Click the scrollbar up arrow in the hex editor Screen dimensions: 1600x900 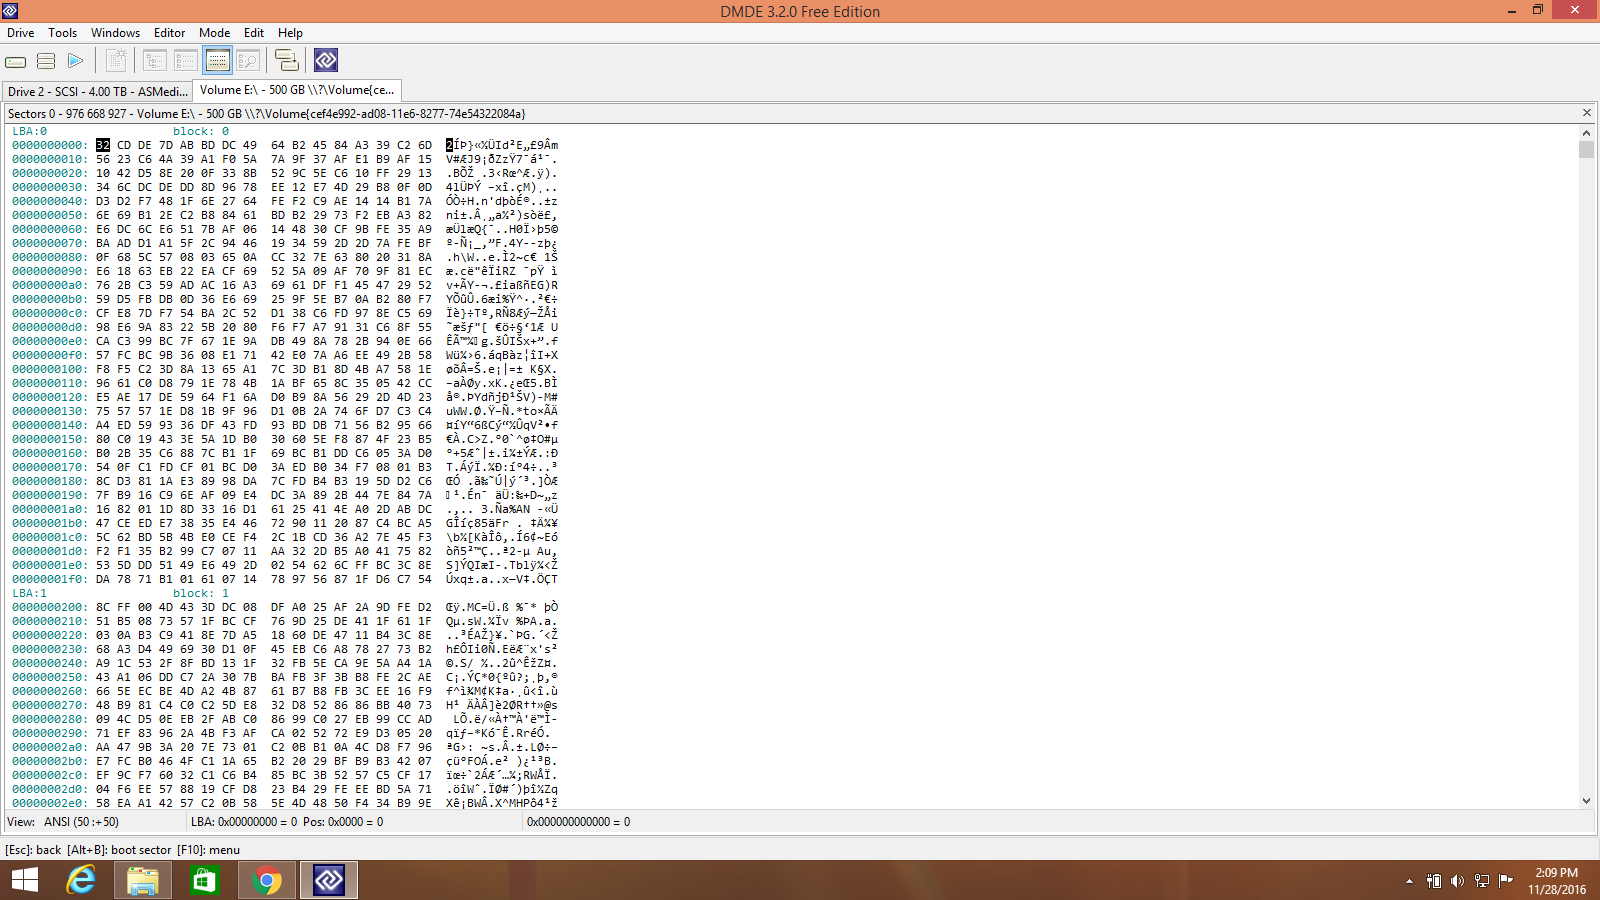(1586, 132)
